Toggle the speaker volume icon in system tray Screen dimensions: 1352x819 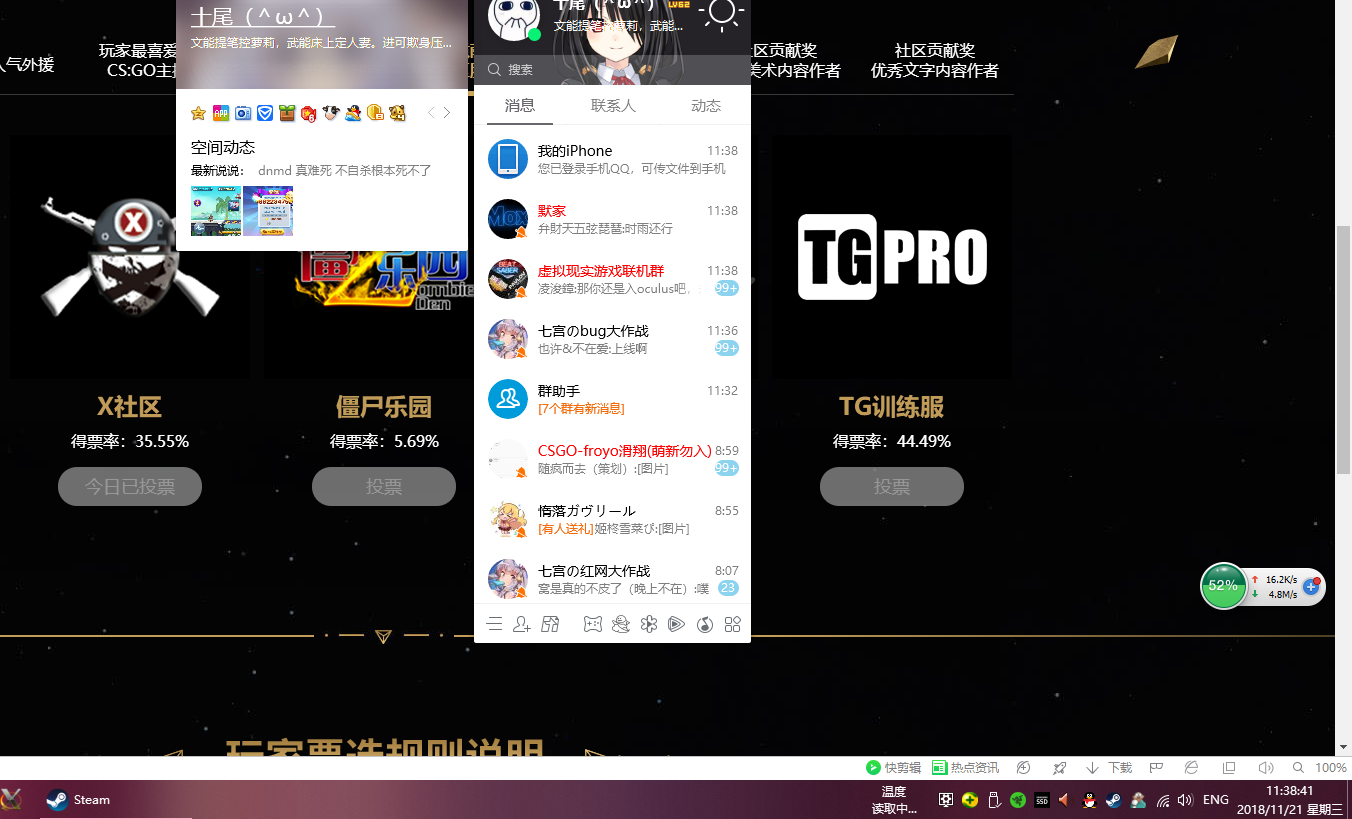[1185, 800]
